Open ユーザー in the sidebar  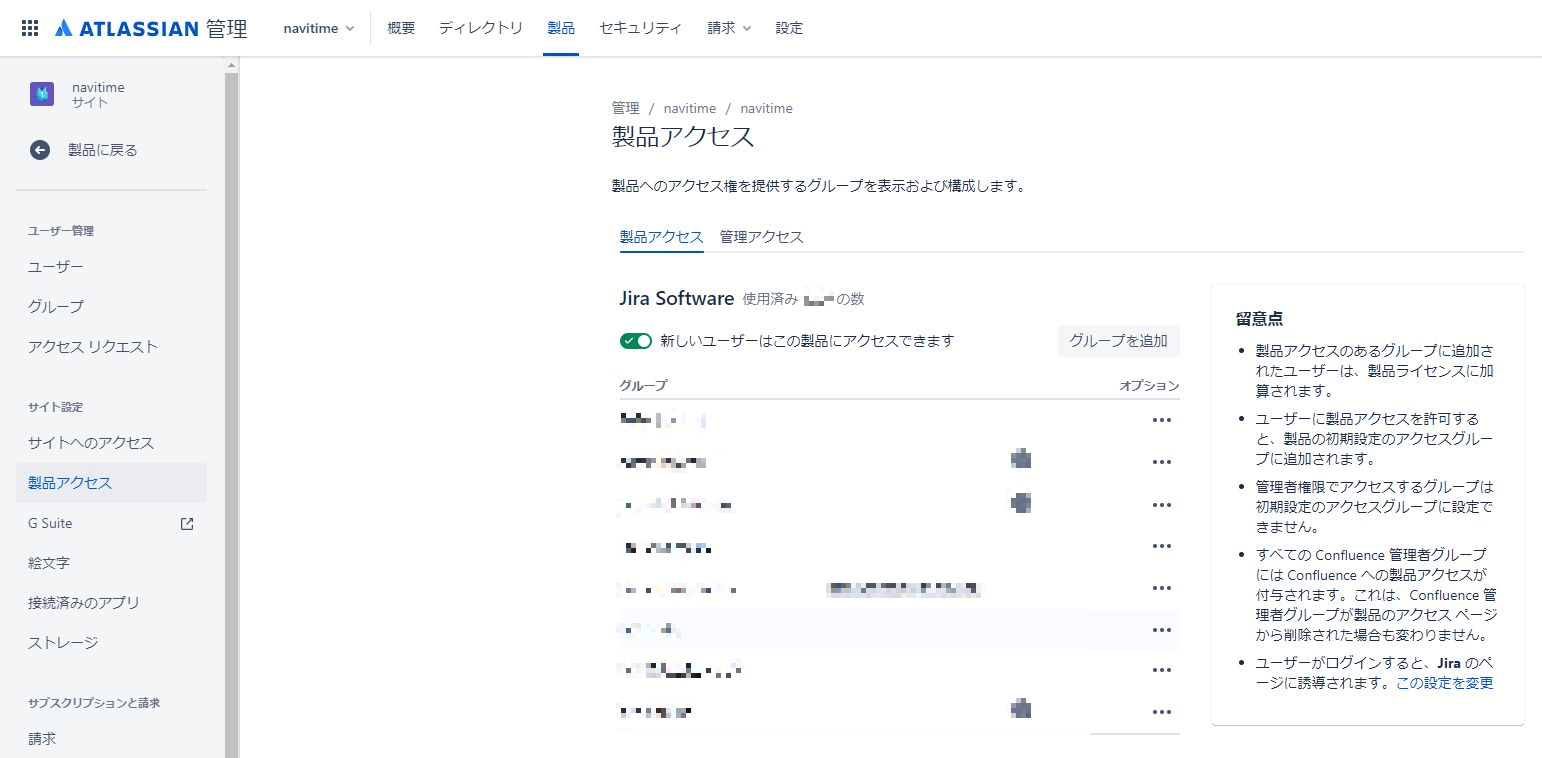pos(56,267)
